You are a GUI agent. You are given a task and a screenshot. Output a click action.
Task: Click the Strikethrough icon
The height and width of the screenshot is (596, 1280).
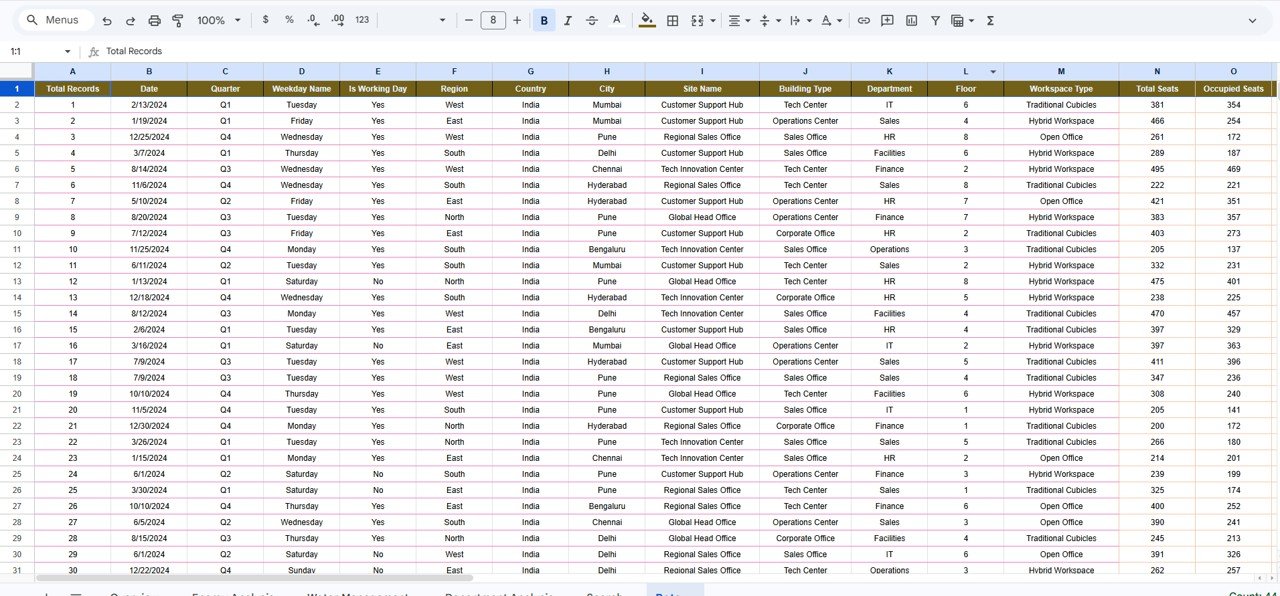[591, 20]
